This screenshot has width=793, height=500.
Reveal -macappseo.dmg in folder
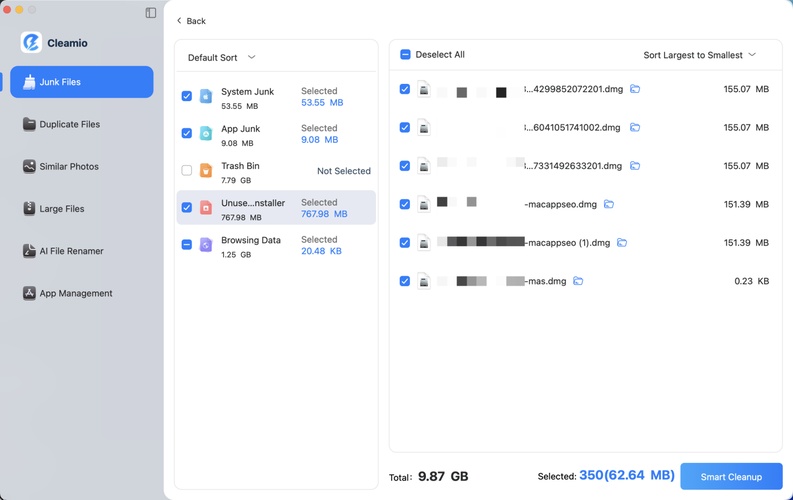click(609, 204)
